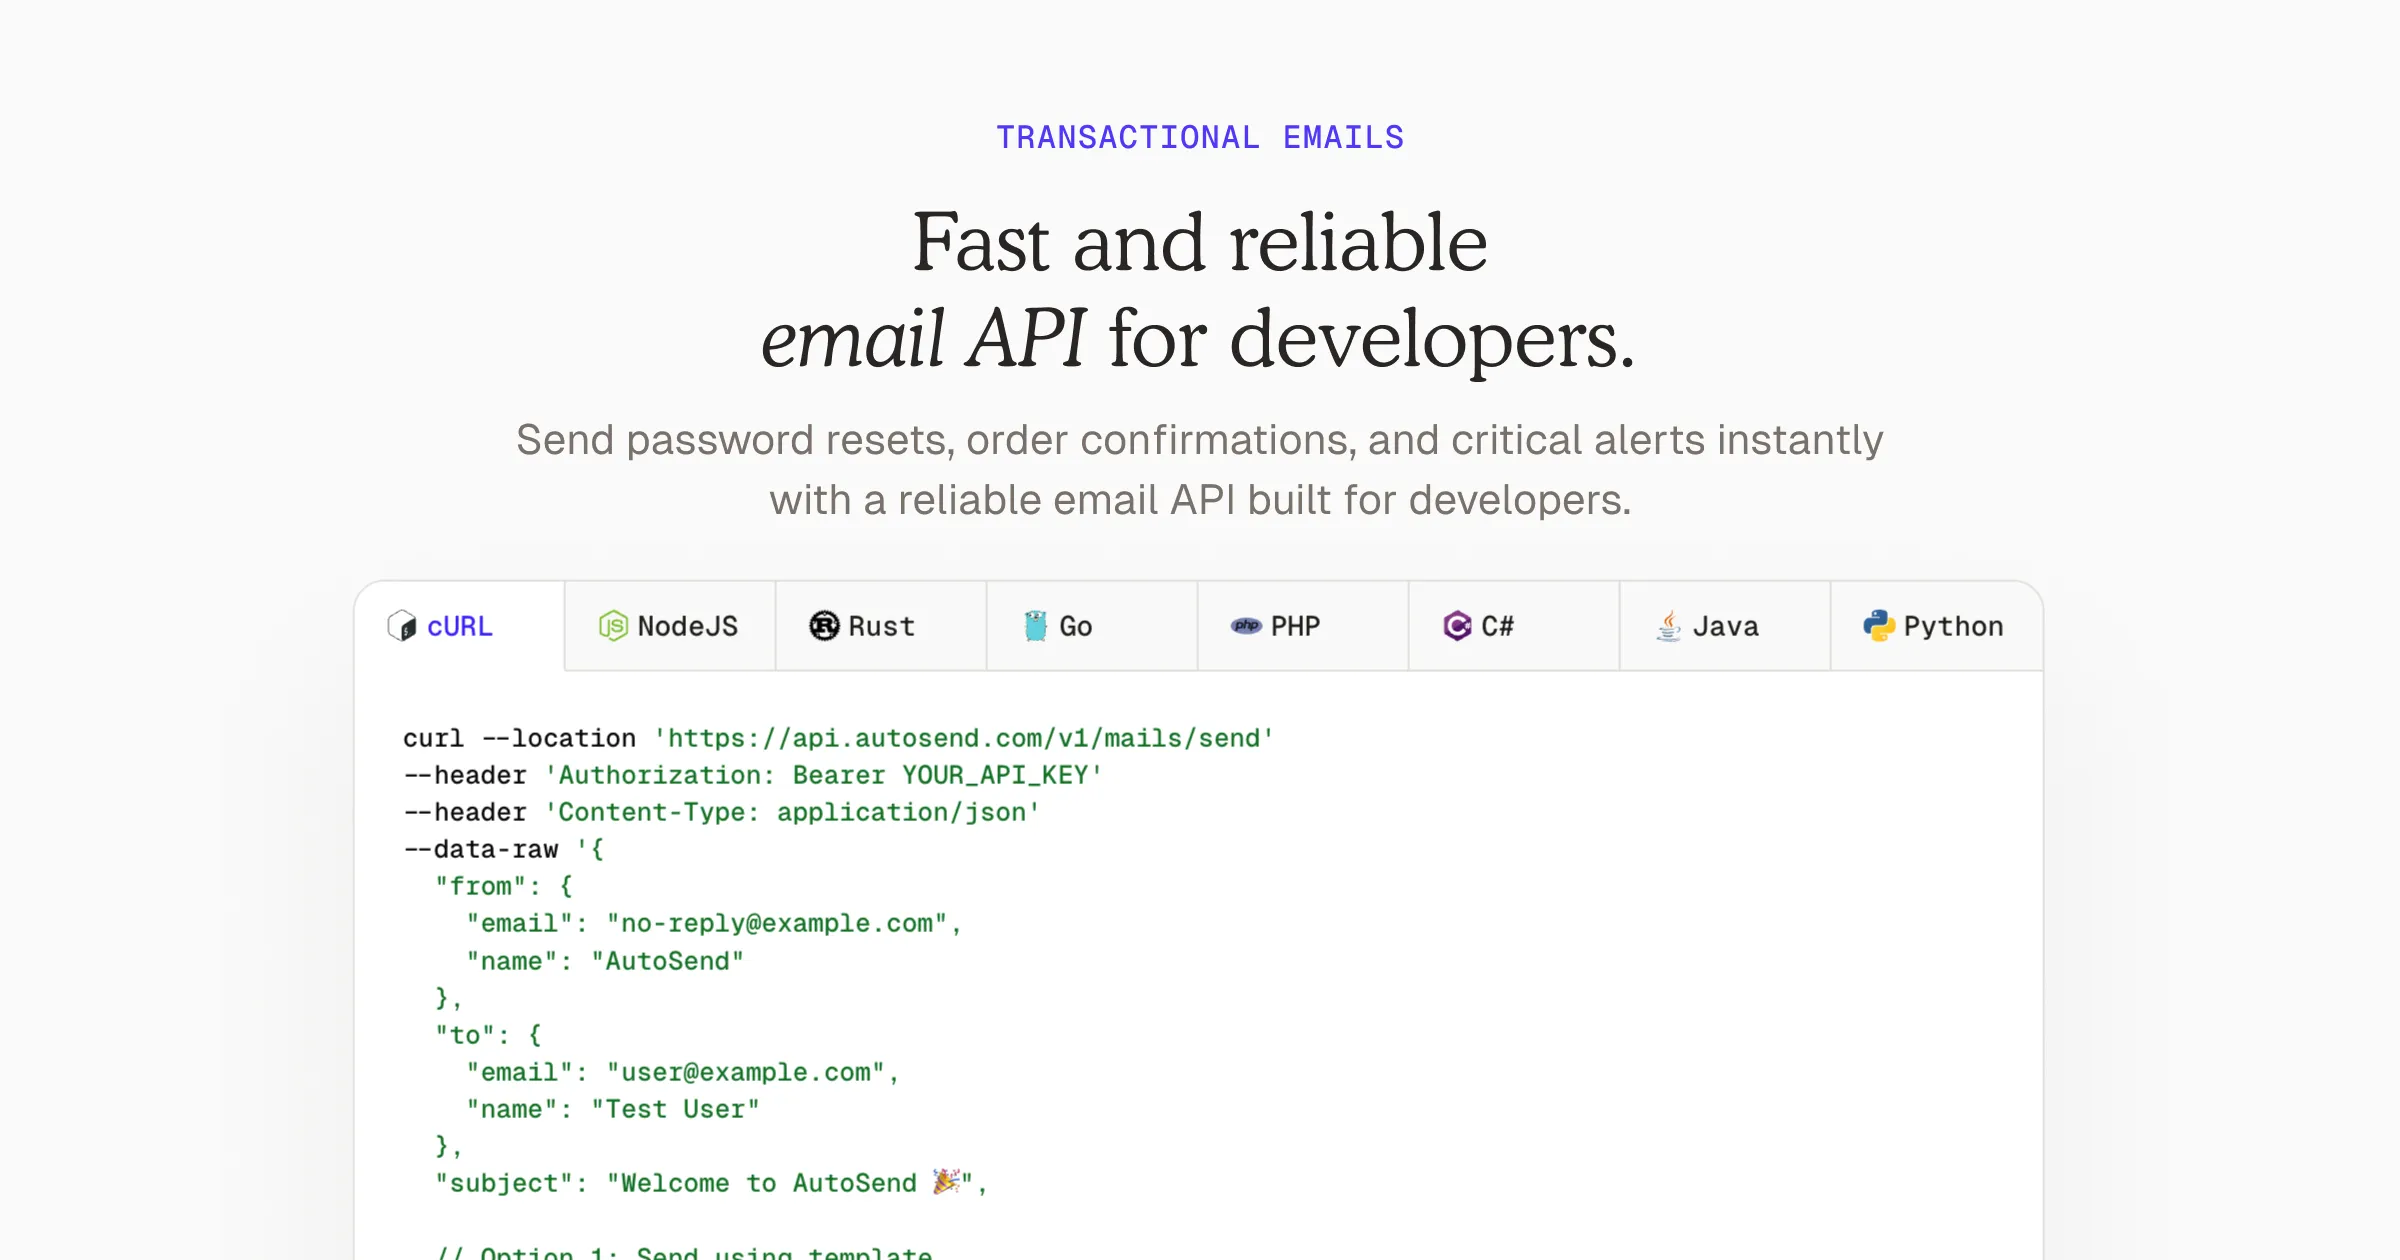Click the Java coffee cup icon
Screen dimensions: 2400x1260
click(x=1668, y=626)
